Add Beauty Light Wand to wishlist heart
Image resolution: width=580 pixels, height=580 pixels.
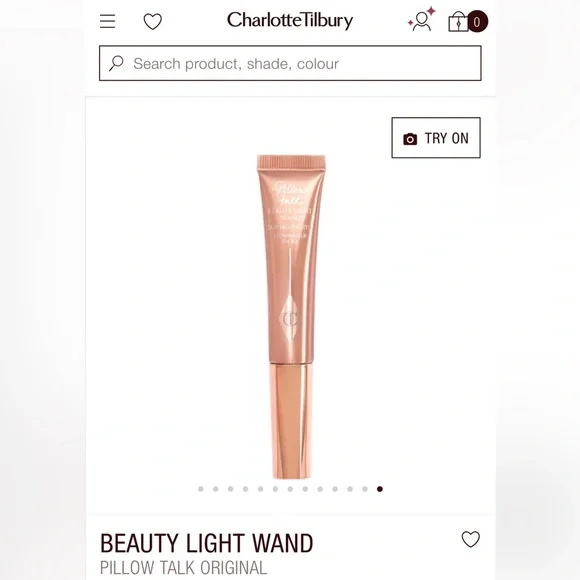(471, 539)
